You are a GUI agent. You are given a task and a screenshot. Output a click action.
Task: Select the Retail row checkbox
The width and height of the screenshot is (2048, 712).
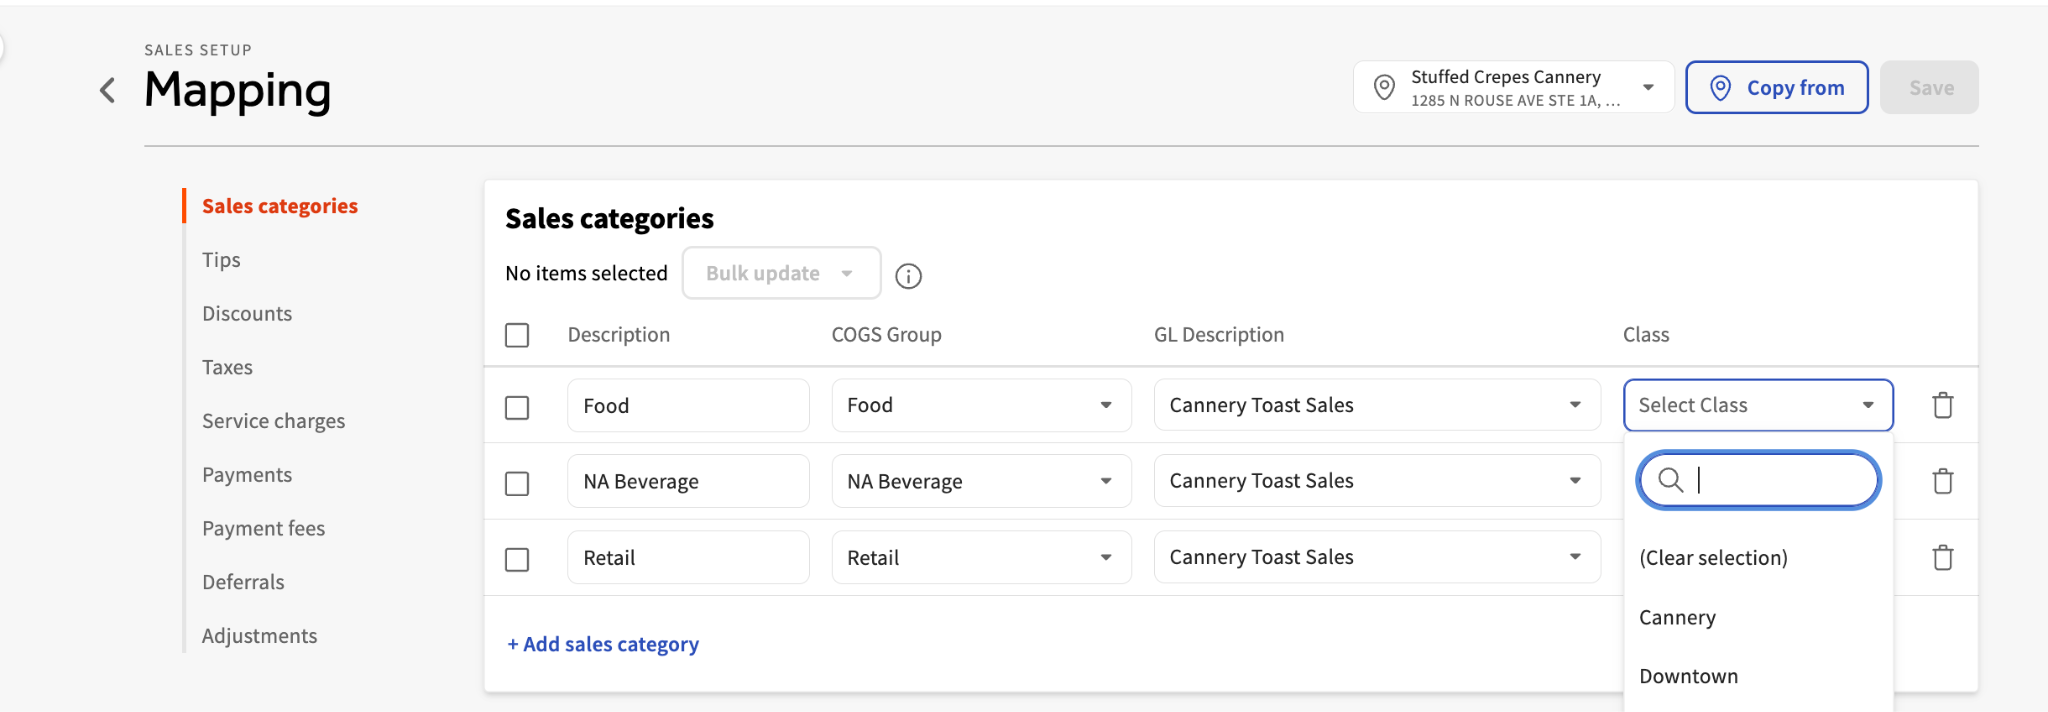(x=517, y=560)
